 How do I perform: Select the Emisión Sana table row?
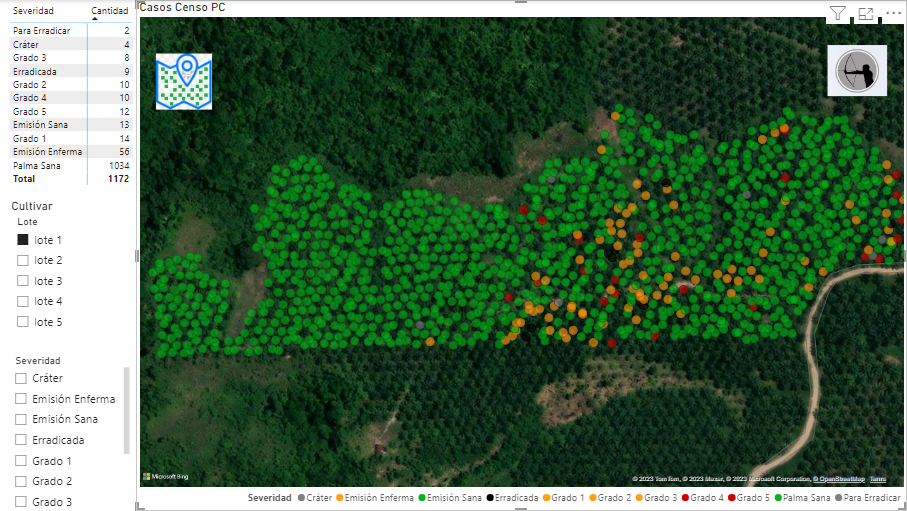71,124
